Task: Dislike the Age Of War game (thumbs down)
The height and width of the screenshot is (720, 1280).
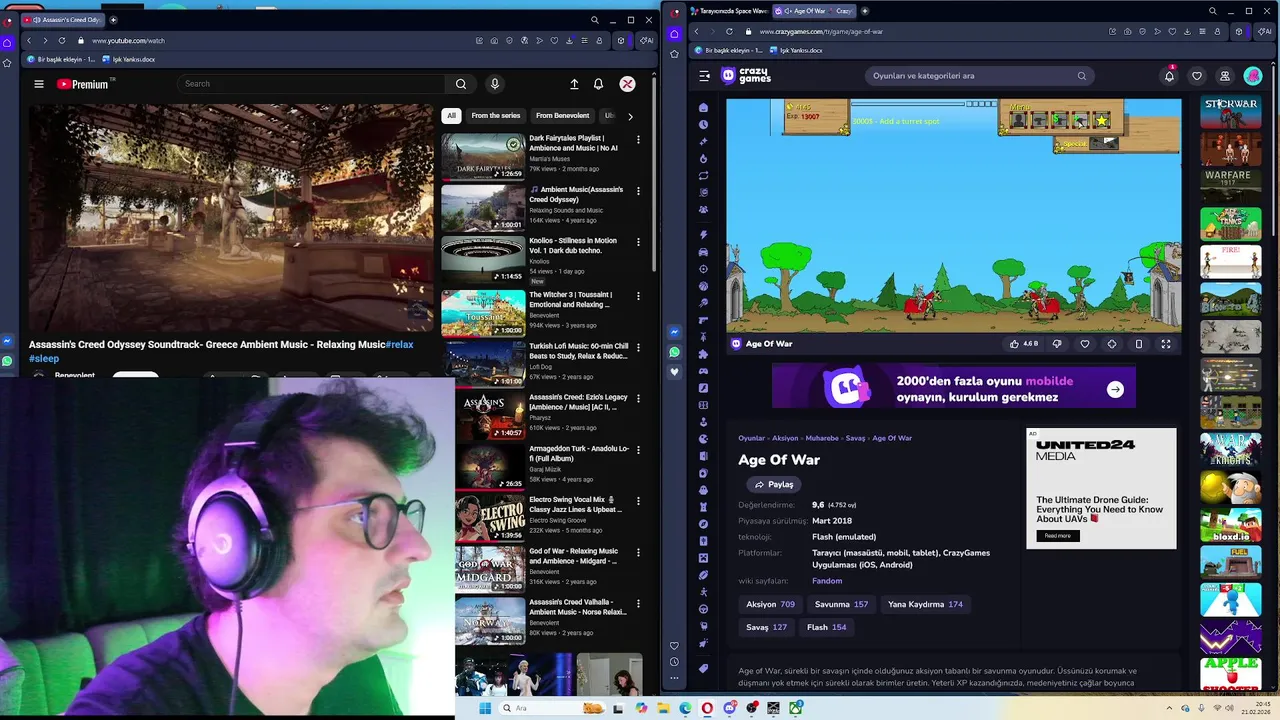Action: pos(1057,344)
